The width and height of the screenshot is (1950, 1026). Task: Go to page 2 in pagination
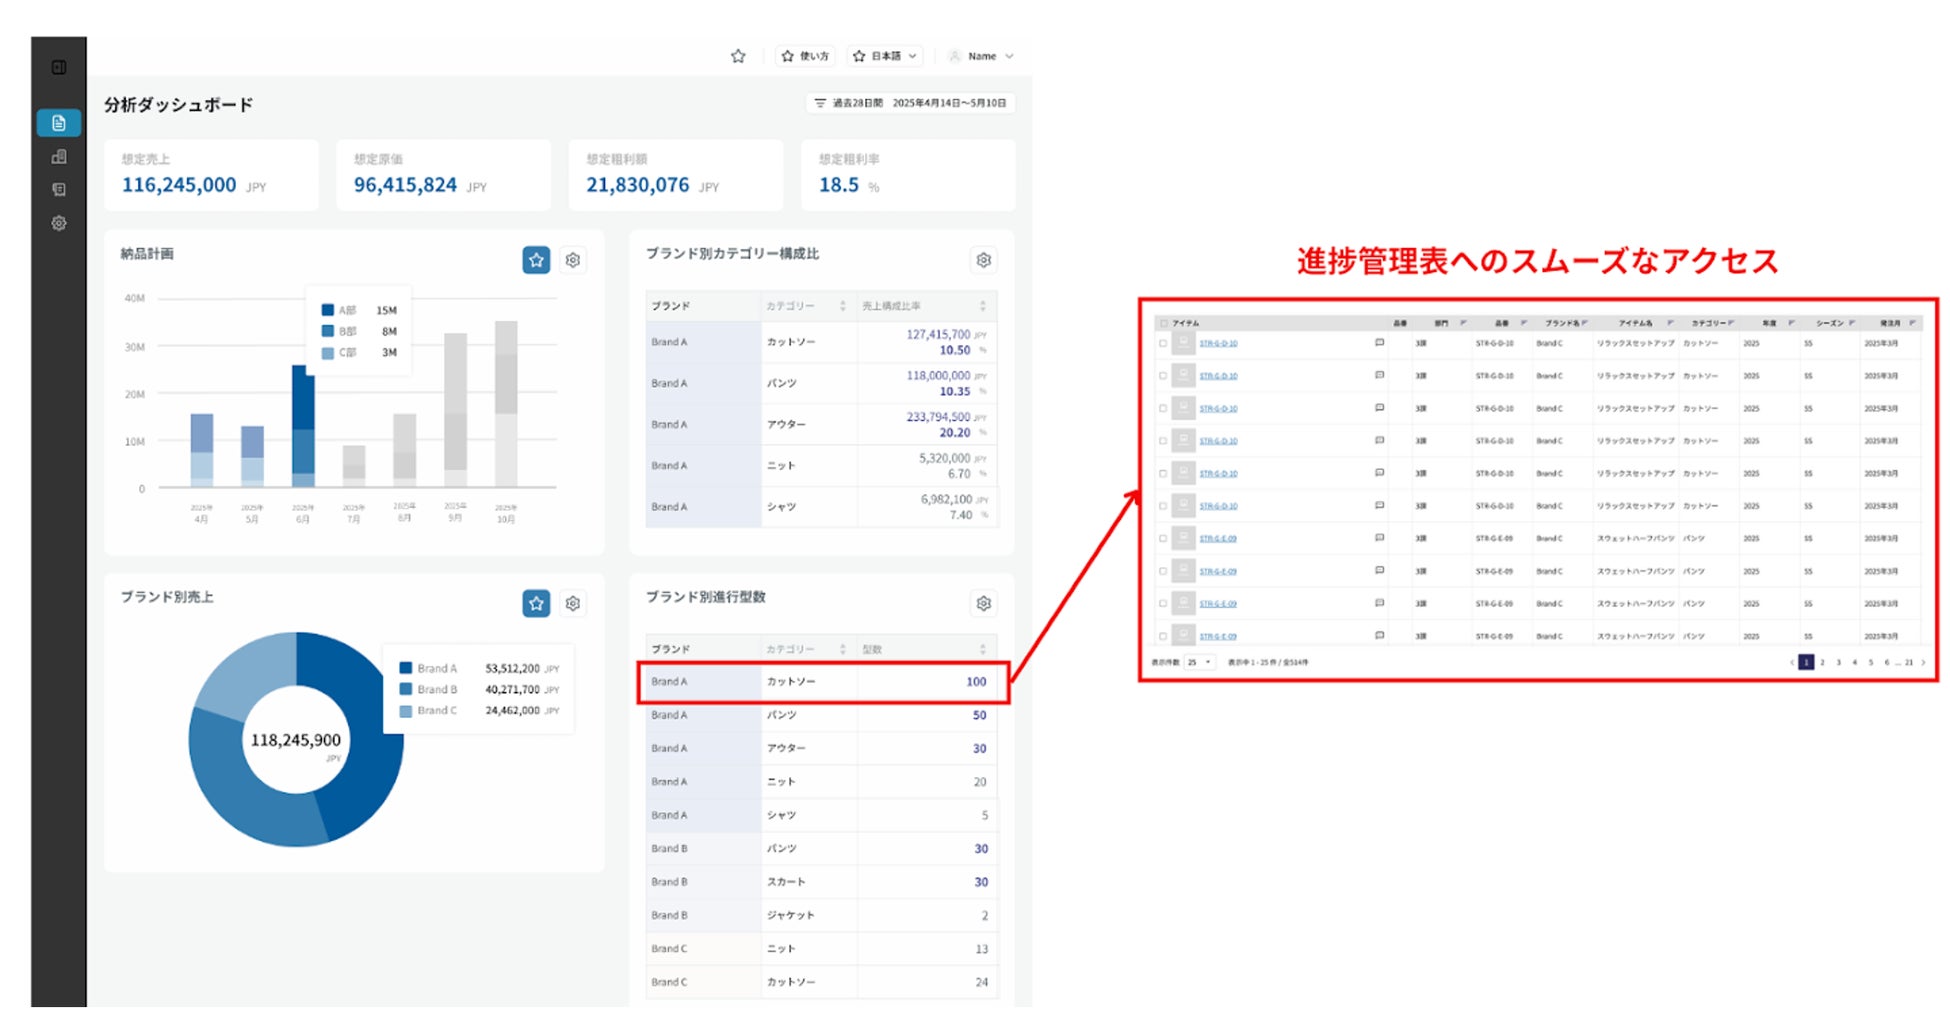[1822, 662]
